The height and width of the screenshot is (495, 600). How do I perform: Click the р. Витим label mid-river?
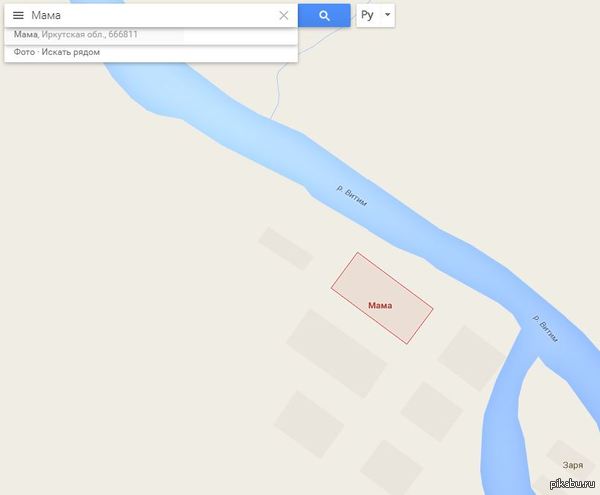click(352, 196)
